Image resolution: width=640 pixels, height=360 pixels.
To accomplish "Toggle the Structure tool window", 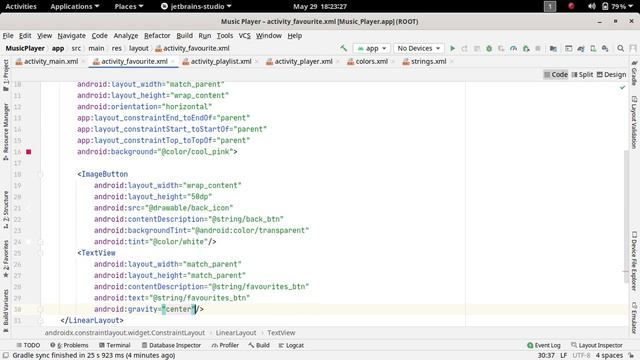I will [x=6, y=209].
